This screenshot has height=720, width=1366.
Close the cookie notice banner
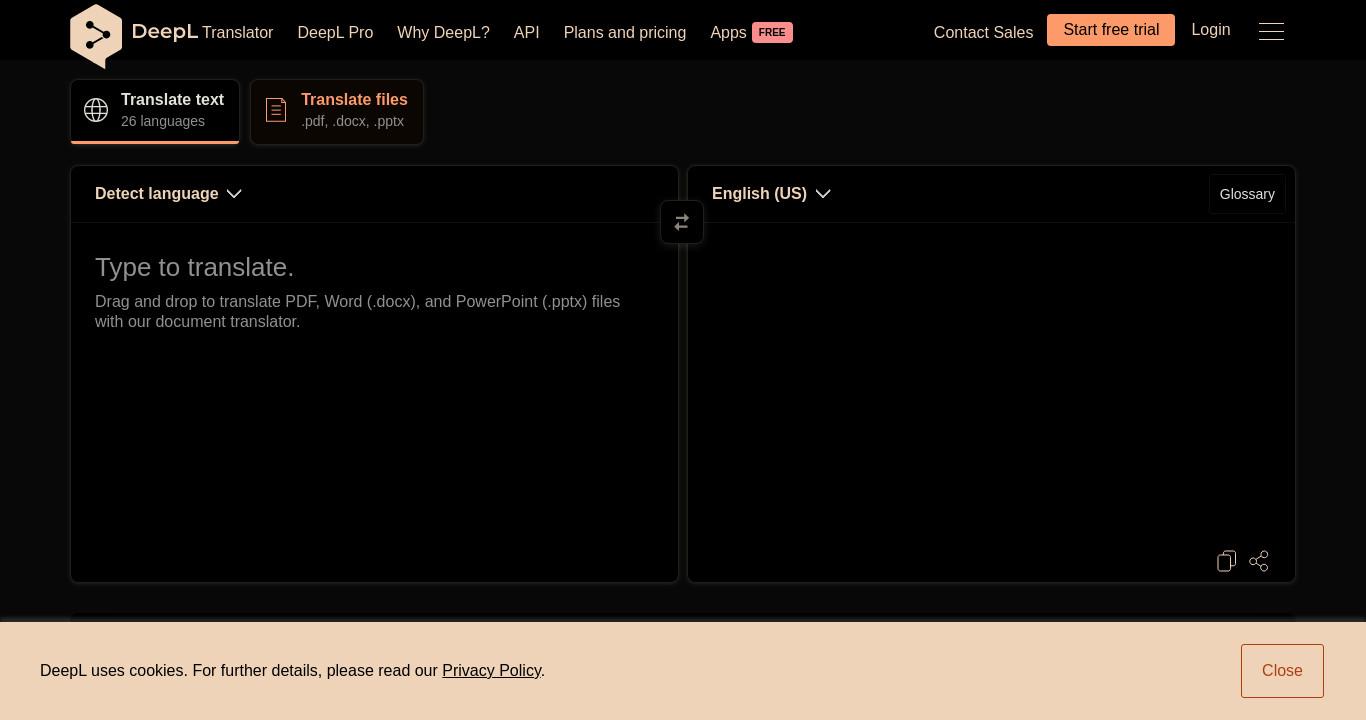coord(1282,671)
